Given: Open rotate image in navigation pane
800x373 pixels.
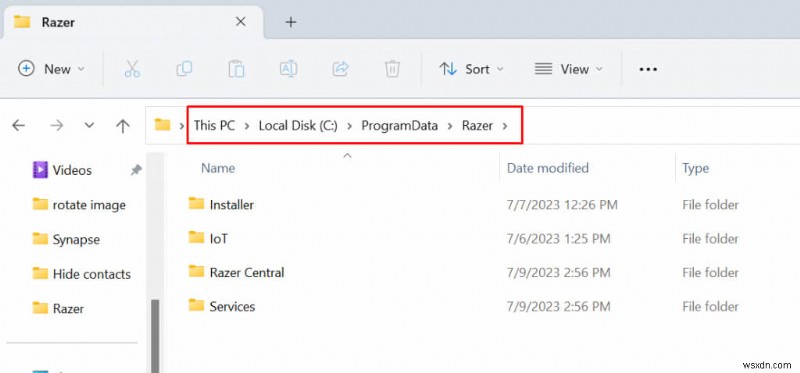Looking at the screenshot, I should [89, 205].
